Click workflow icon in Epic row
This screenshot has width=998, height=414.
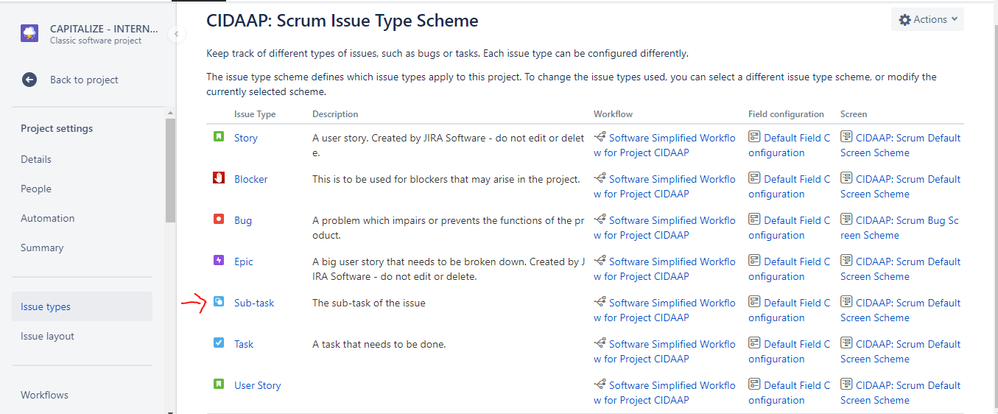(600, 261)
